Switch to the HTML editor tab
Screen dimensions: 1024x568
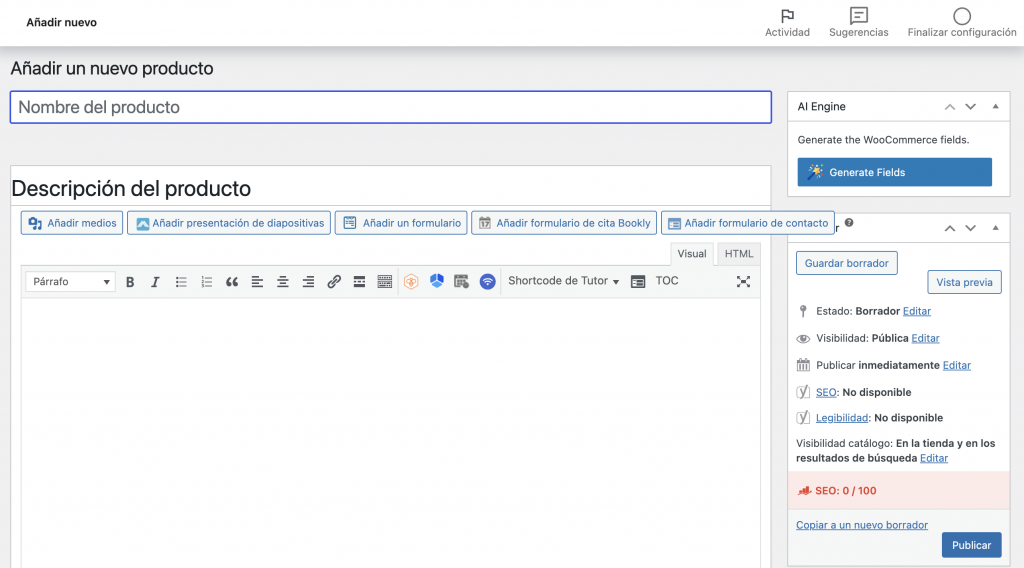[x=739, y=254]
